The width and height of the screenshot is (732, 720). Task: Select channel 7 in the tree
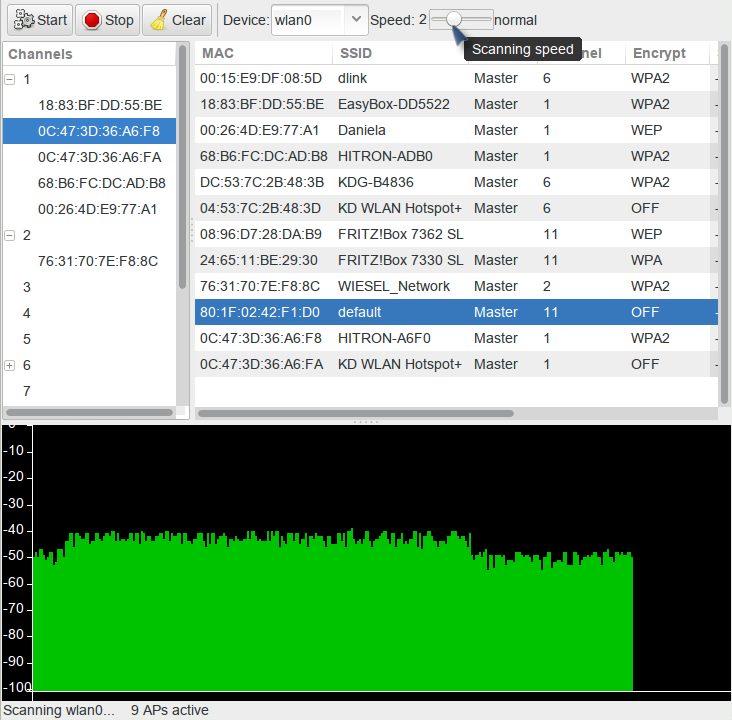tap(27, 391)
